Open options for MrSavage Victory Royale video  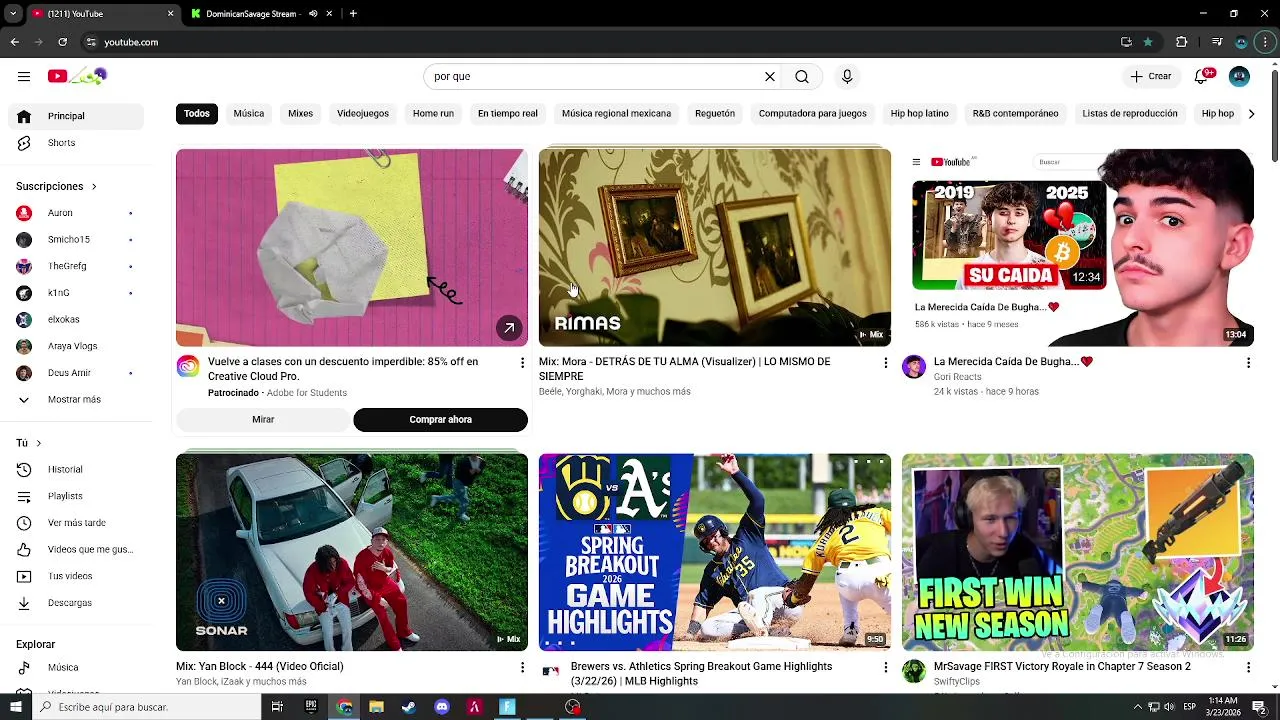point(1248,667)
